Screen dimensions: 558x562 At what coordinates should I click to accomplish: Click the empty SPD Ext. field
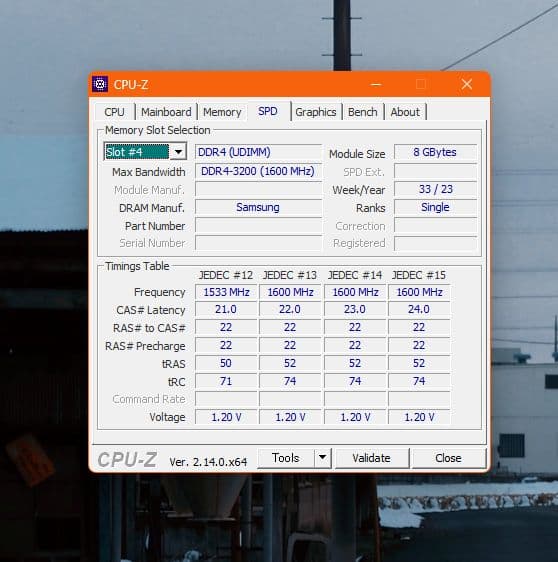click(x=435, y=171)
